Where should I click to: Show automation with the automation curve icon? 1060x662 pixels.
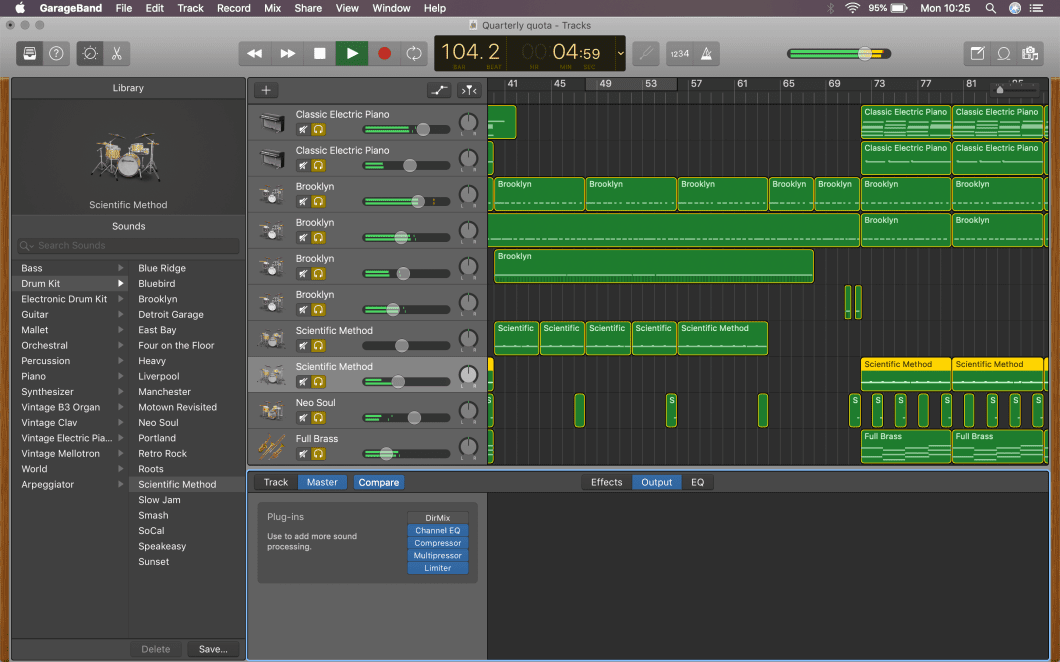click(x=438, y=90)
